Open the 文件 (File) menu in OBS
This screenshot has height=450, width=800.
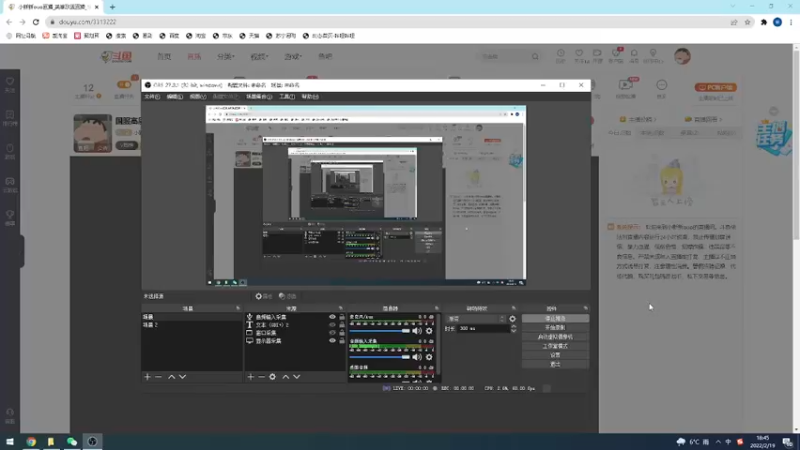(152, 96)
